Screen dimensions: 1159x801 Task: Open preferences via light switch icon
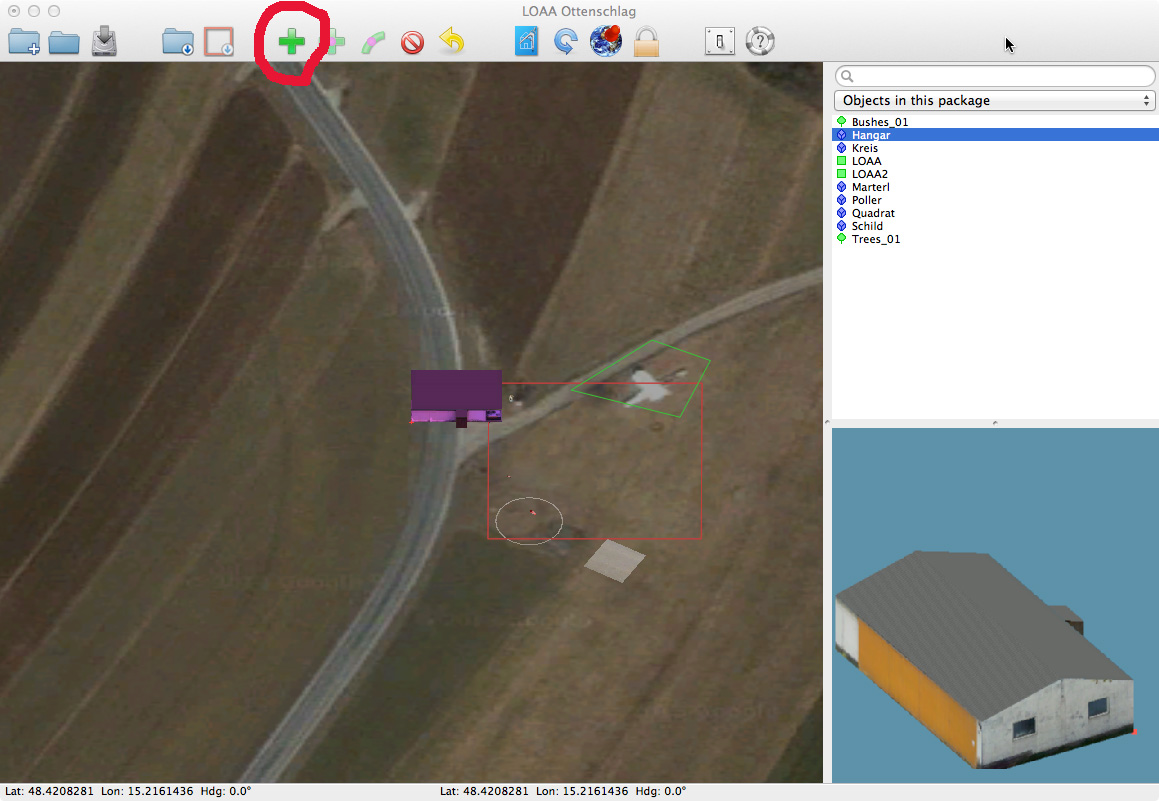pos(720,42)
